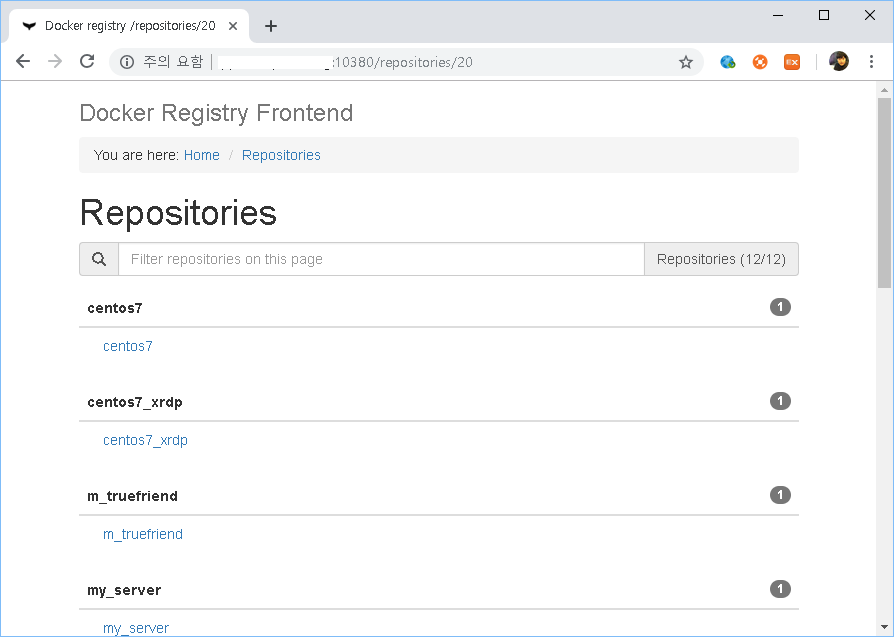
Task: Reload the page with the refresh icon
Action: click(87, 62)
